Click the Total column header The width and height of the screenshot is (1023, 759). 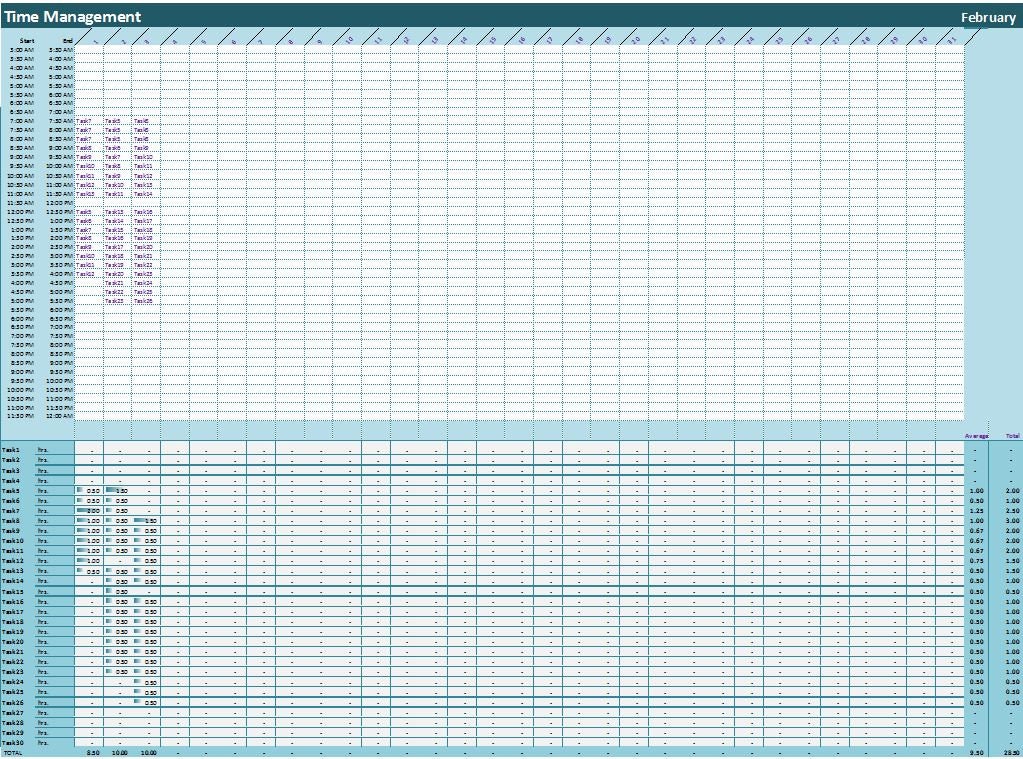(x=1010, y=436)
